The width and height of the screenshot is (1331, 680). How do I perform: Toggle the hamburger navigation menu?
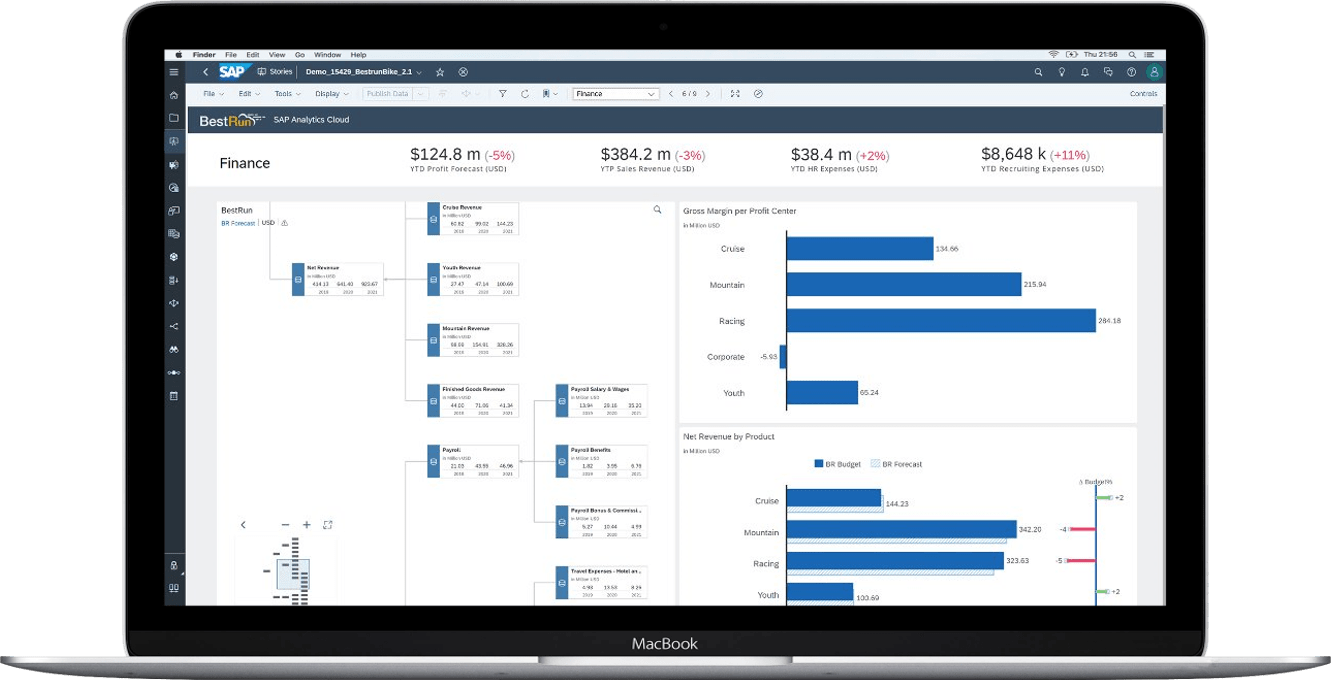coord(174,72)
